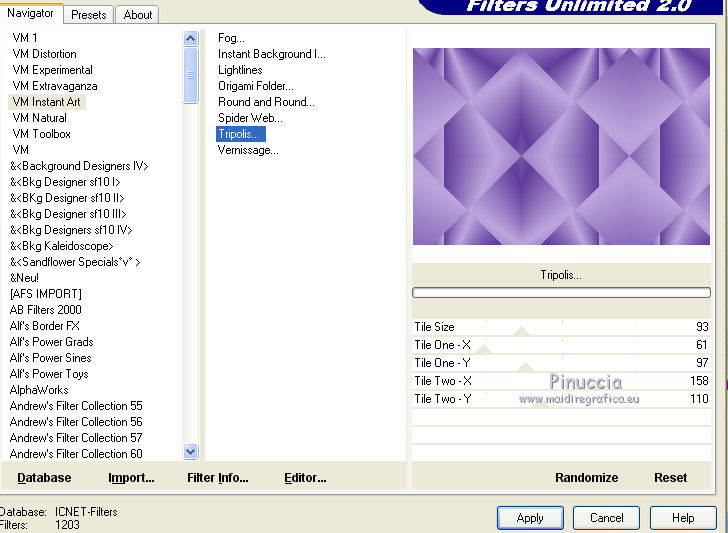Select [AFS IMPORT] category

coord(46,294)
